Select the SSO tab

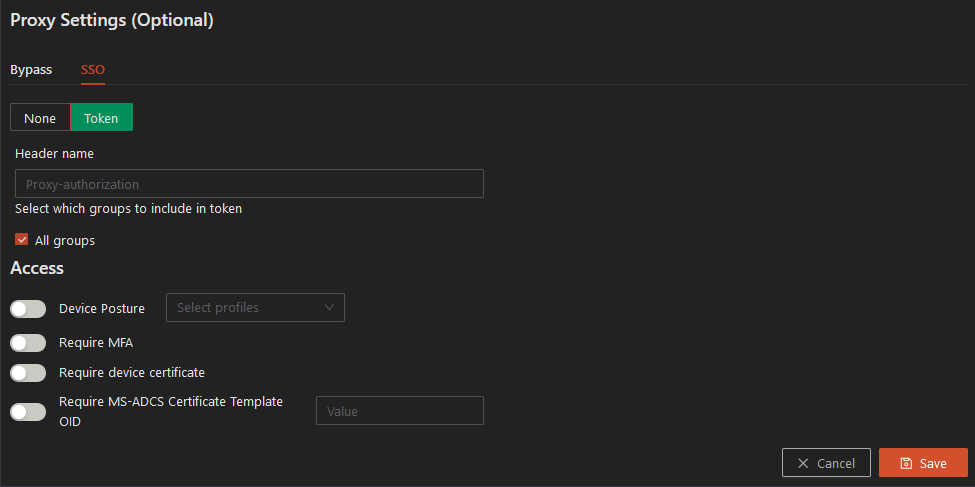click(93, 70)
